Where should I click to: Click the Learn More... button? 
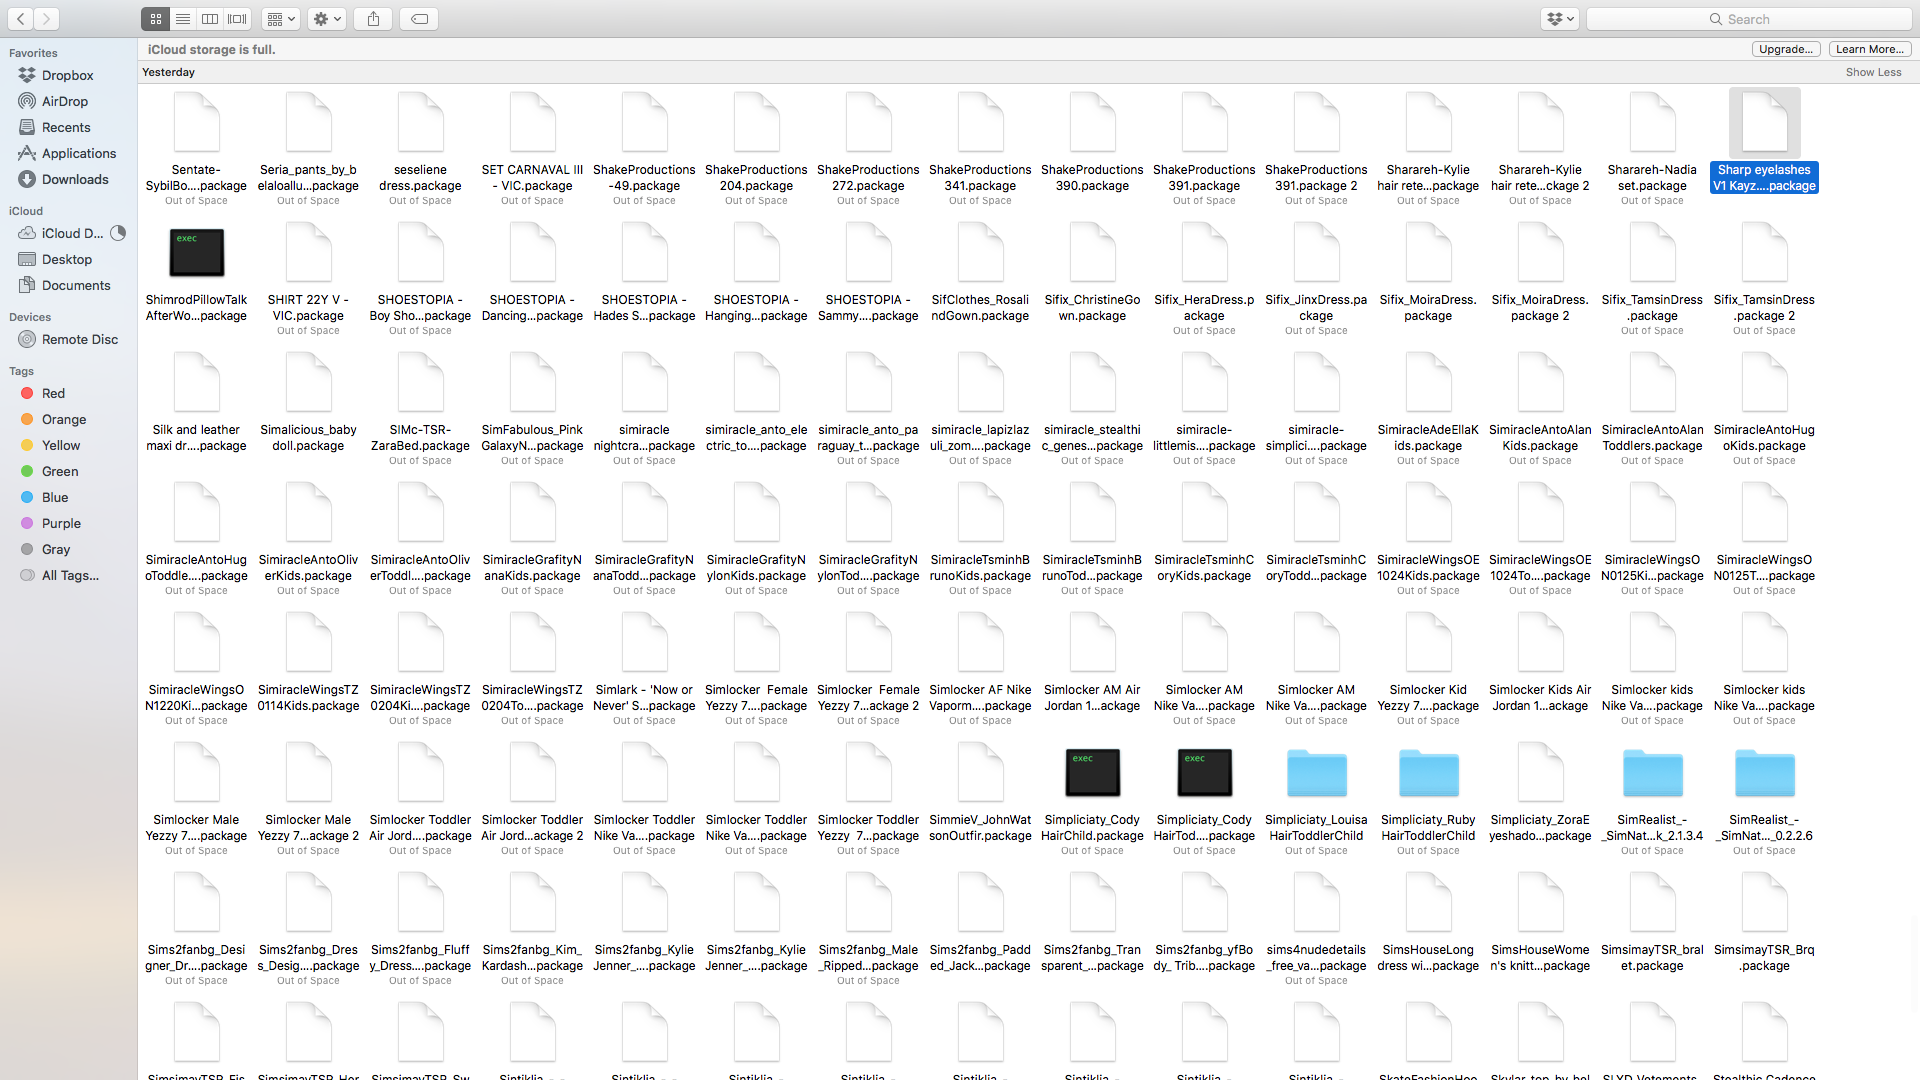tap(1870, 49)
